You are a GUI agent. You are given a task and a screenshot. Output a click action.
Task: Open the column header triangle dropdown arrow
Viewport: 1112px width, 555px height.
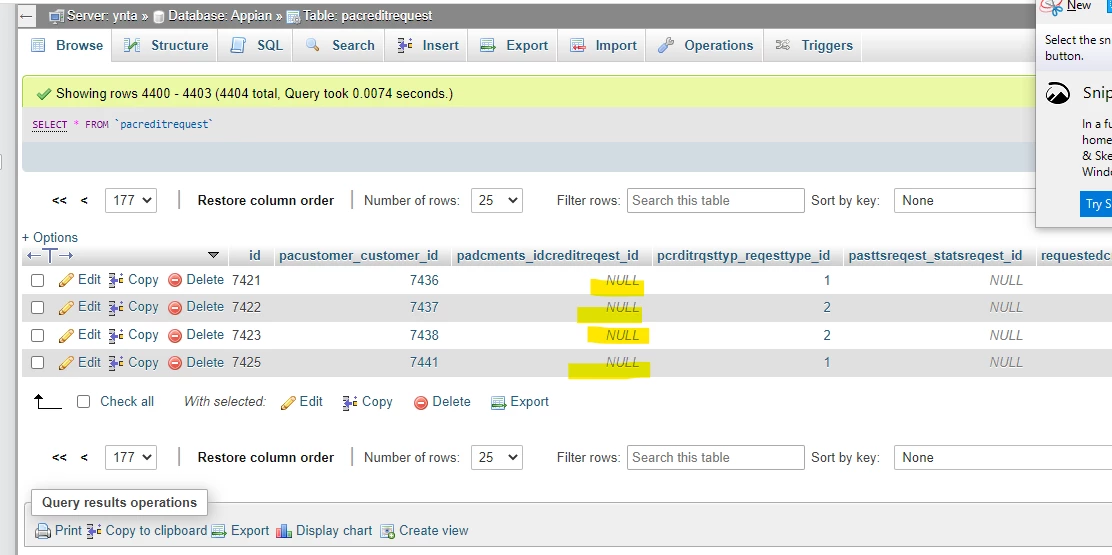point(213,255)
